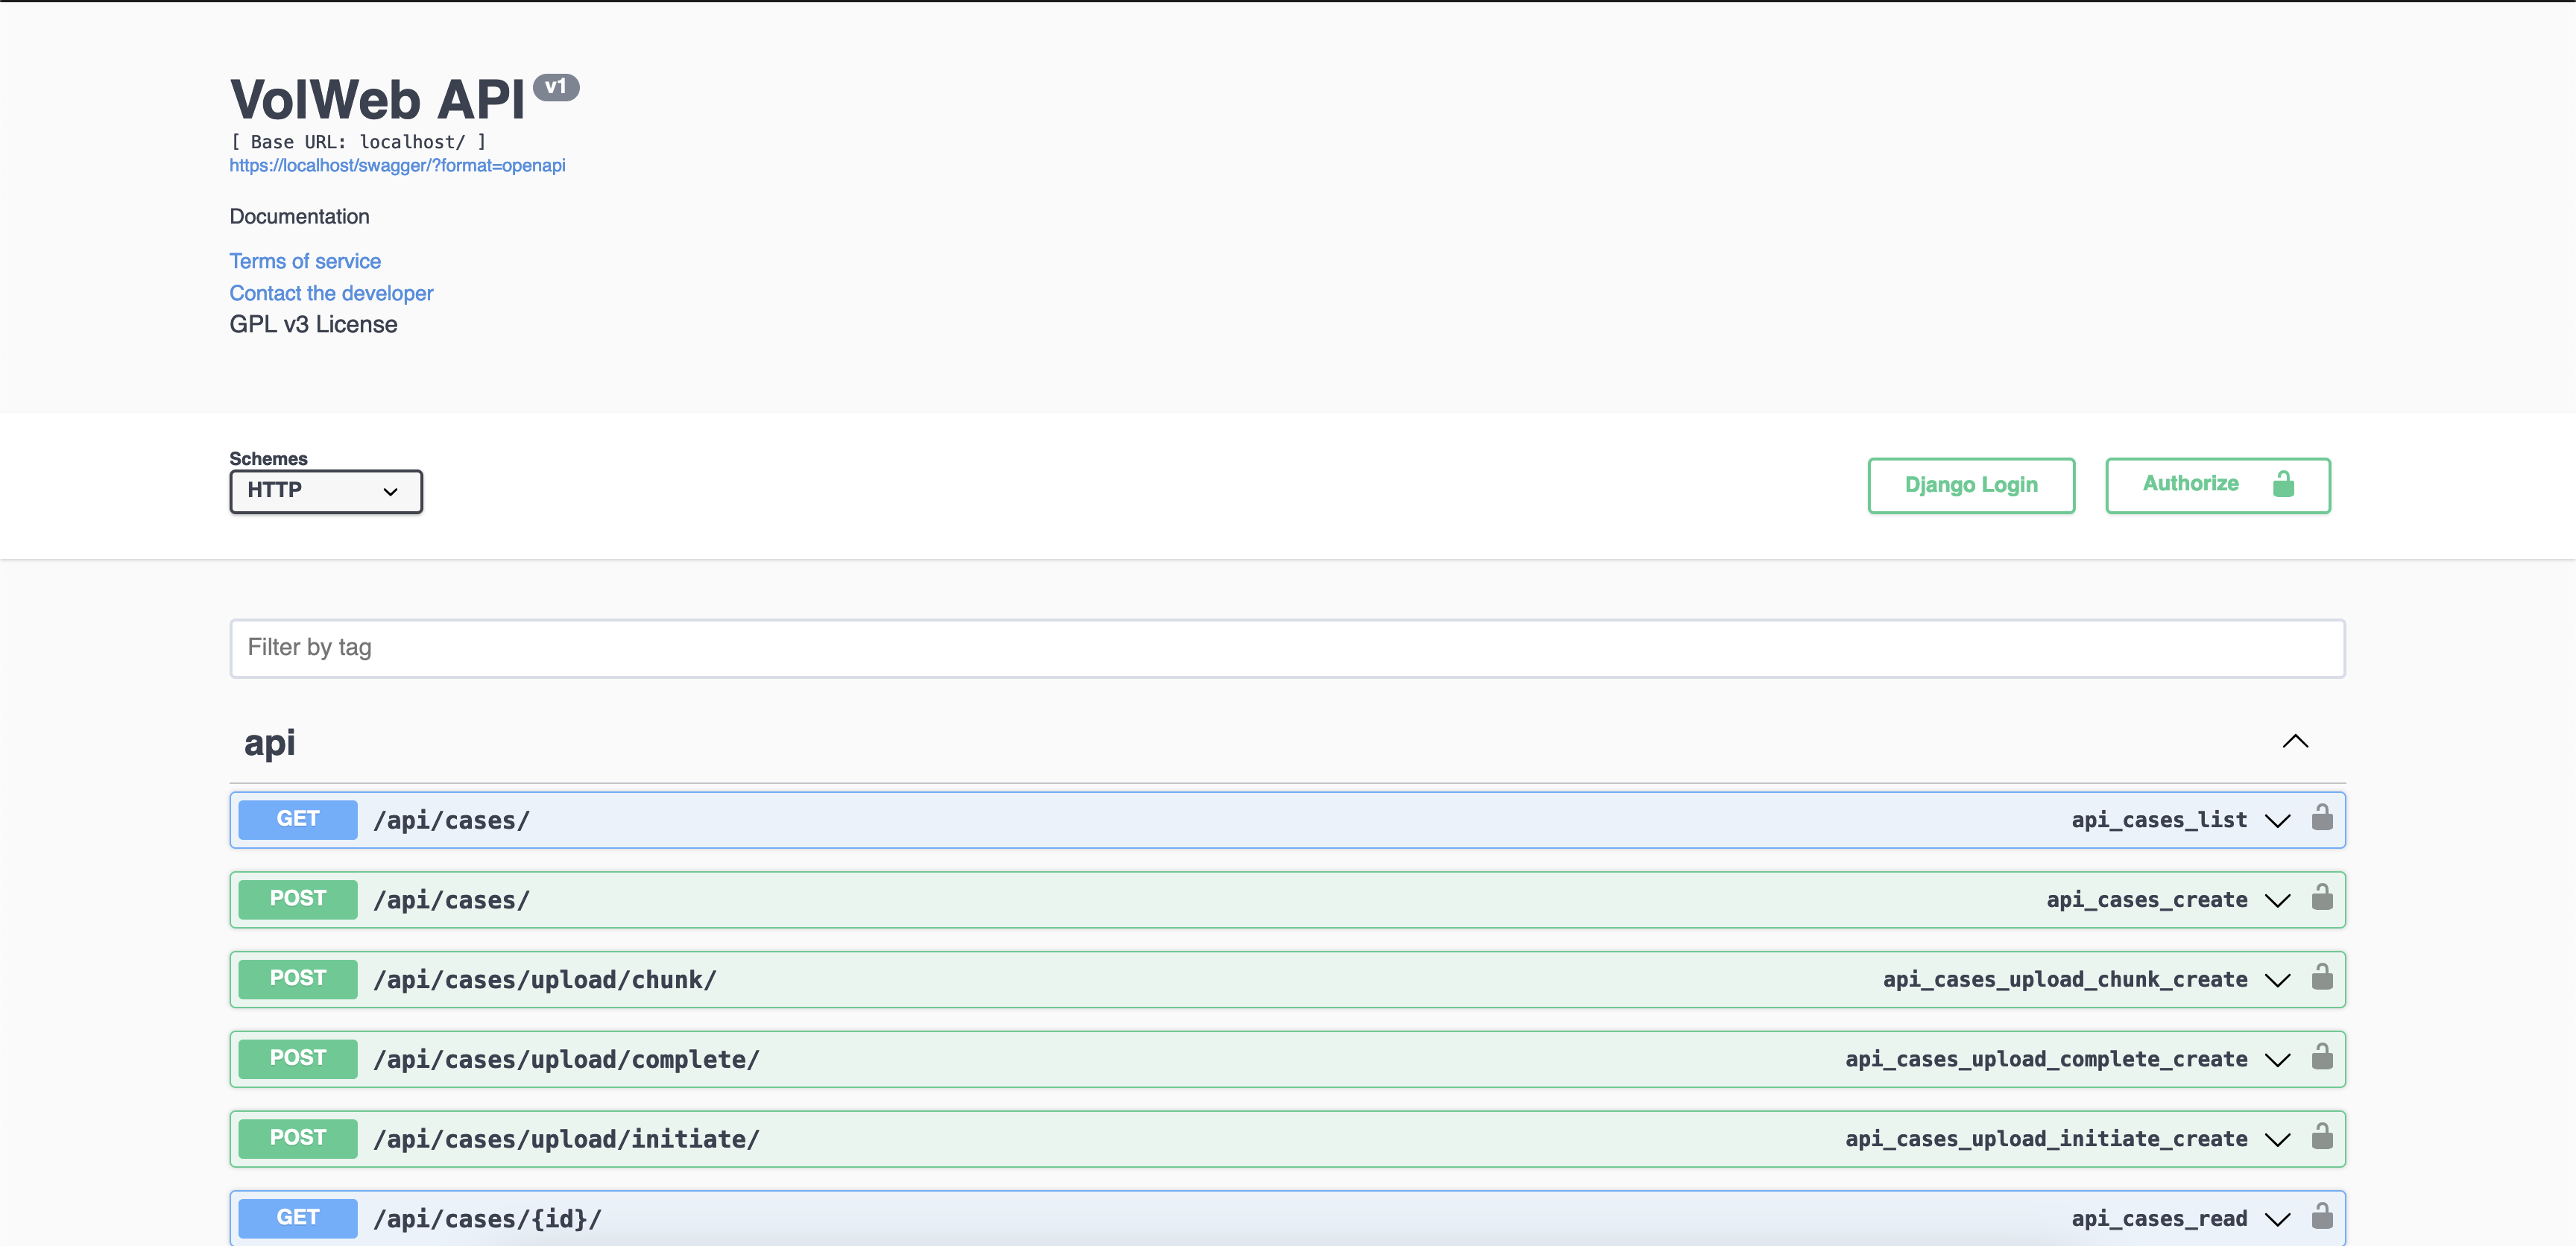Viewport: 2576px width, 1246px height.
Task: Click the api_cases_read operation ID
Action: (x=2159, y=1218)
